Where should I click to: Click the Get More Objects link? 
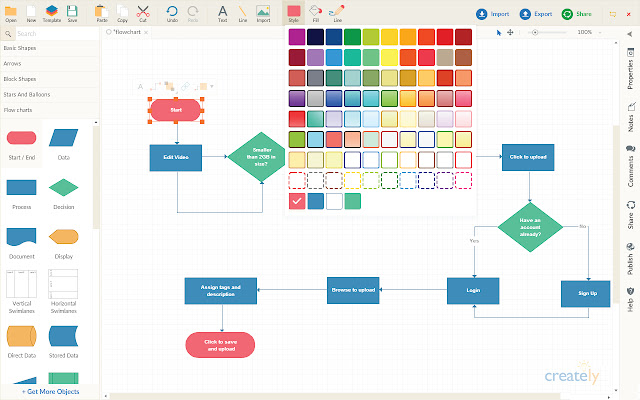point(50,392)
